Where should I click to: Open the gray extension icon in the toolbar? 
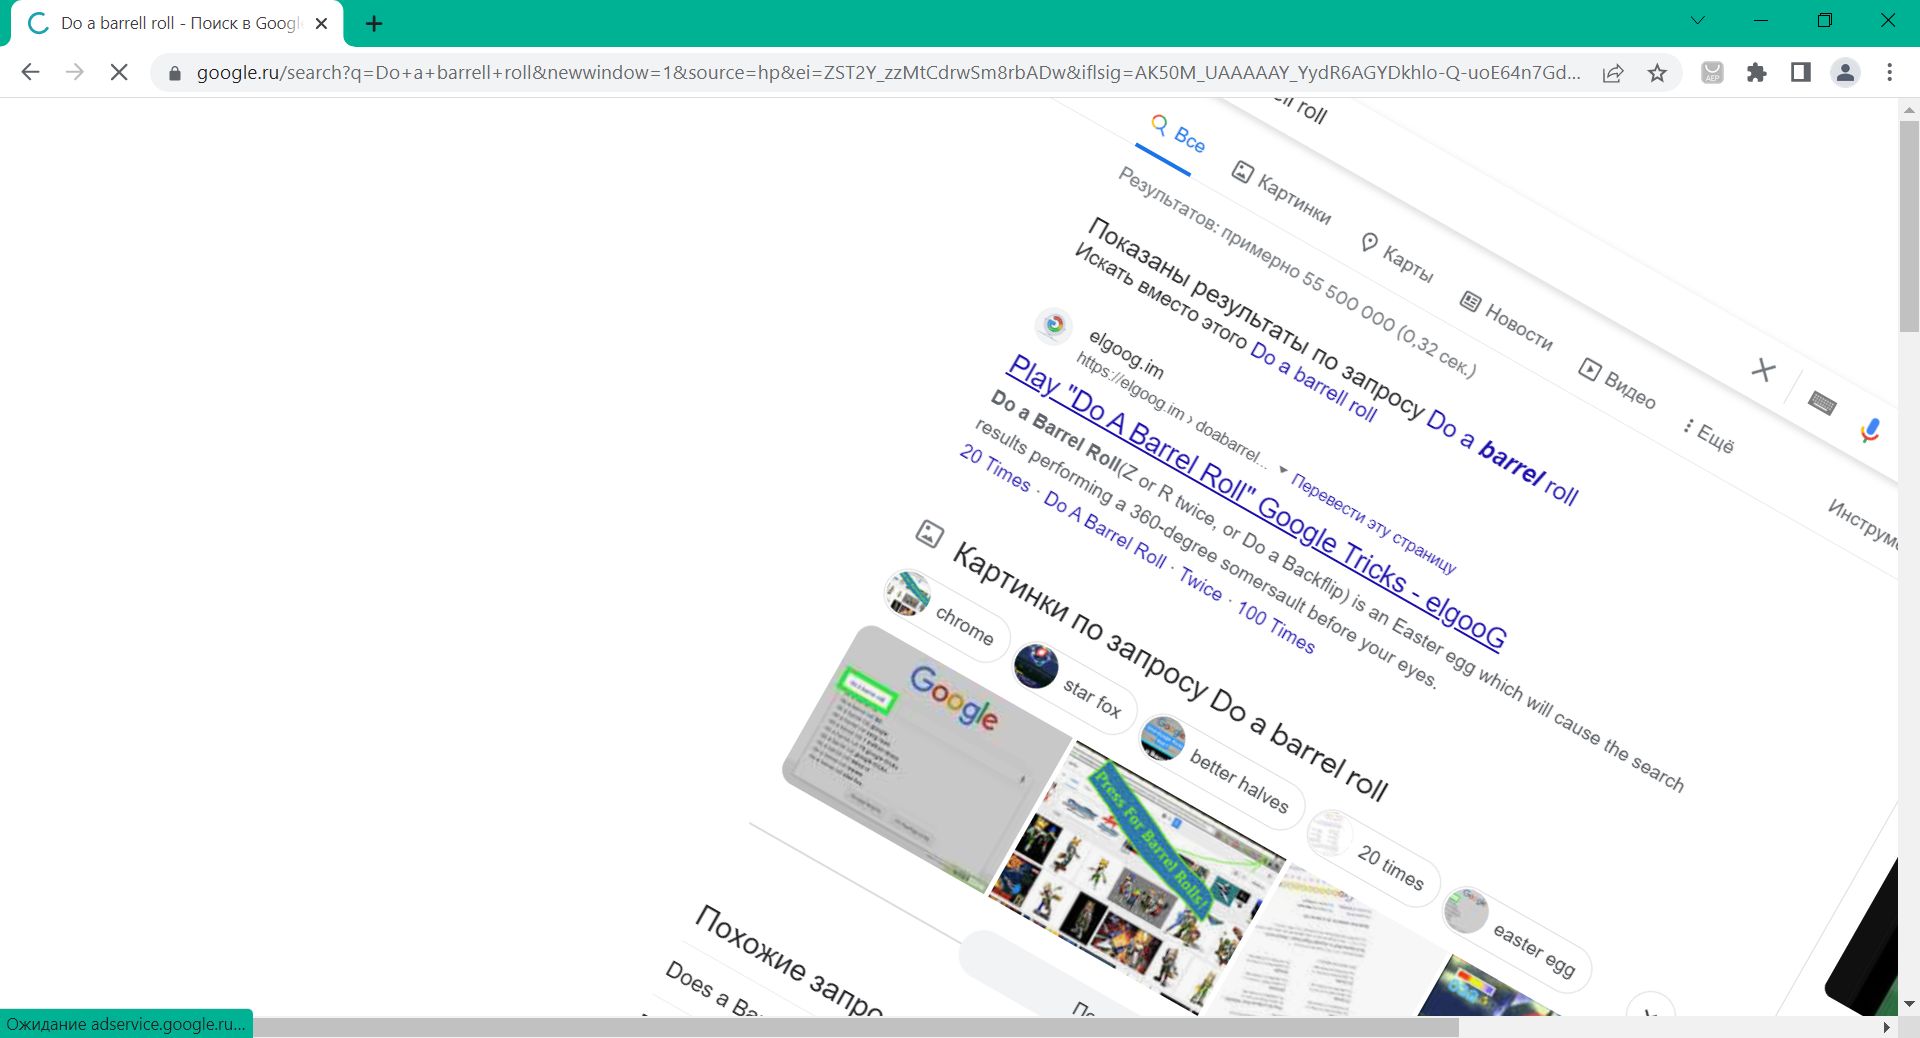[1712, 73]
